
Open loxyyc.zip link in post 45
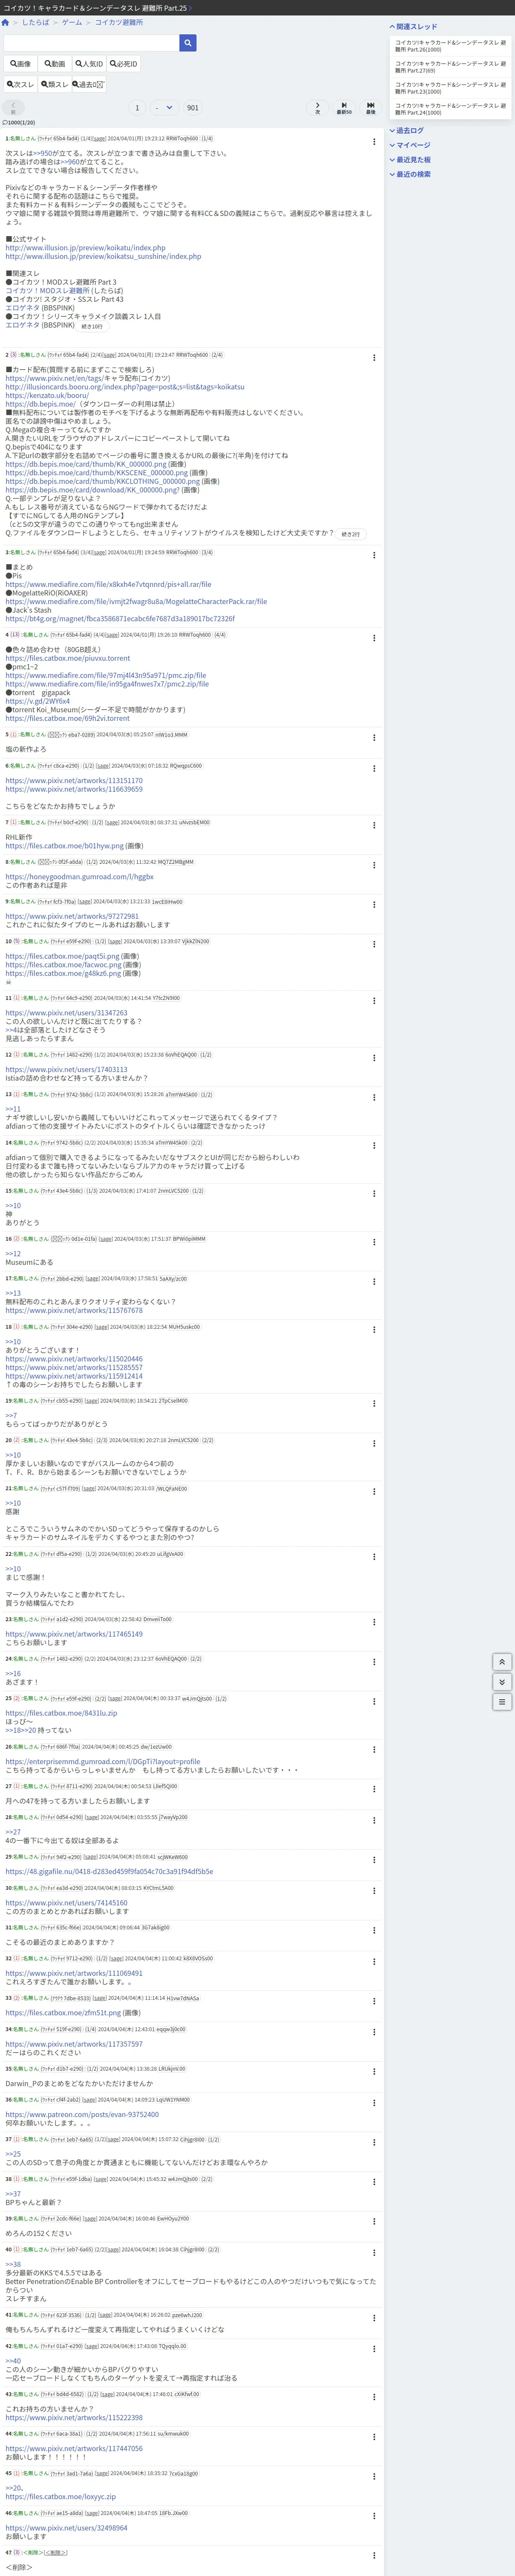pos(60,2496)
